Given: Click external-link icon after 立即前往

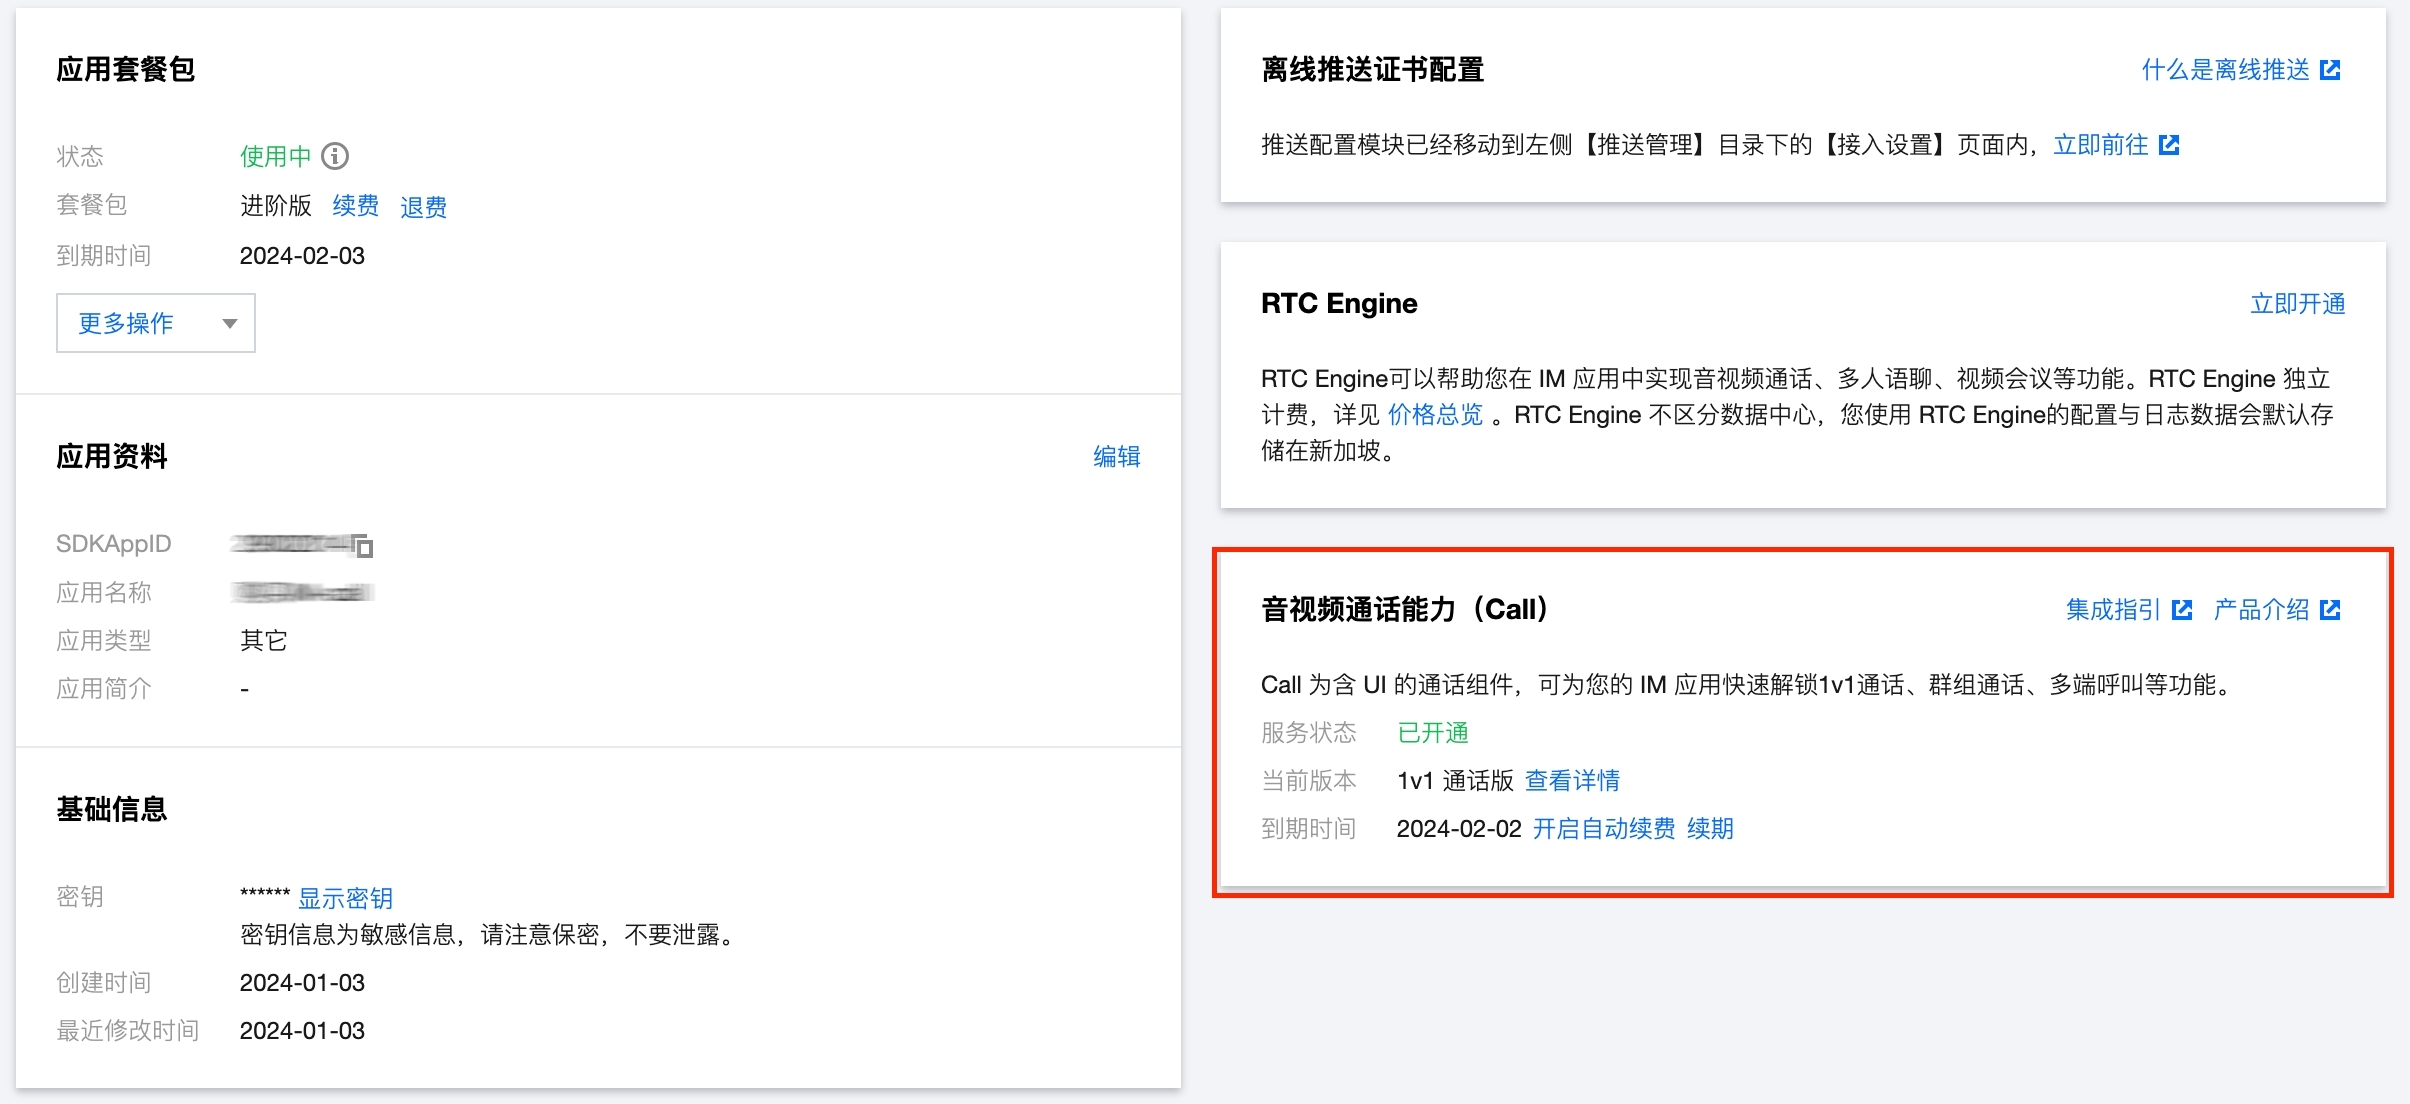Looking at the screenshot, I should click(2169, 146).
